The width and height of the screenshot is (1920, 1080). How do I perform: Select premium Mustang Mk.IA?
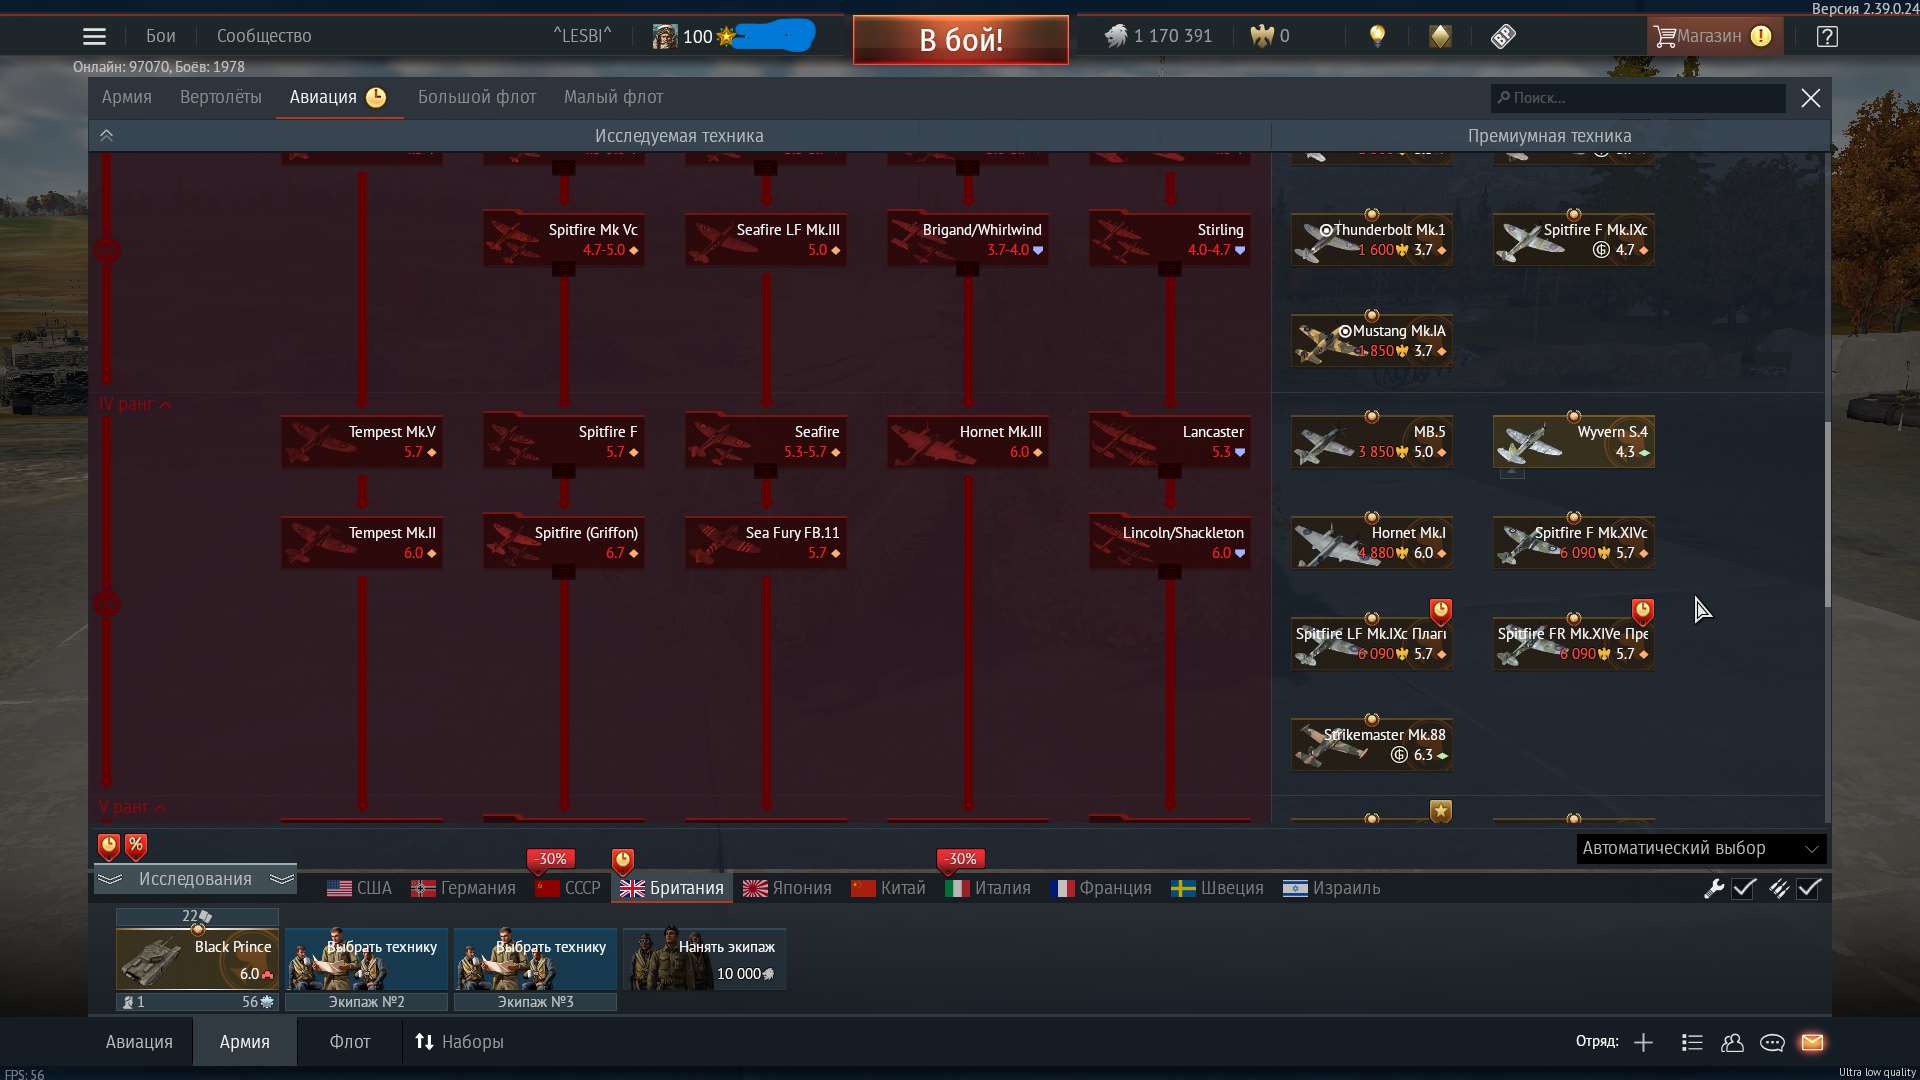pyautogui.click(x=1371, y=340)
